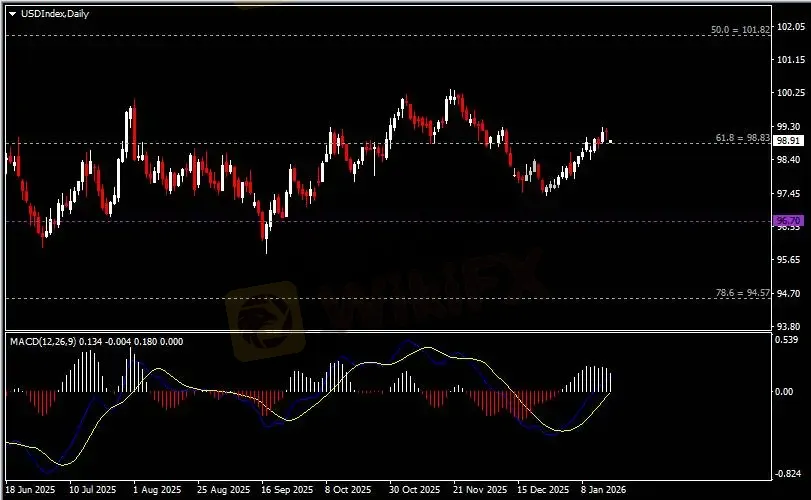Screen dimensions: 811x500
Task: Click the 8 Oct 2025 date label
Action: coord(348,489)
